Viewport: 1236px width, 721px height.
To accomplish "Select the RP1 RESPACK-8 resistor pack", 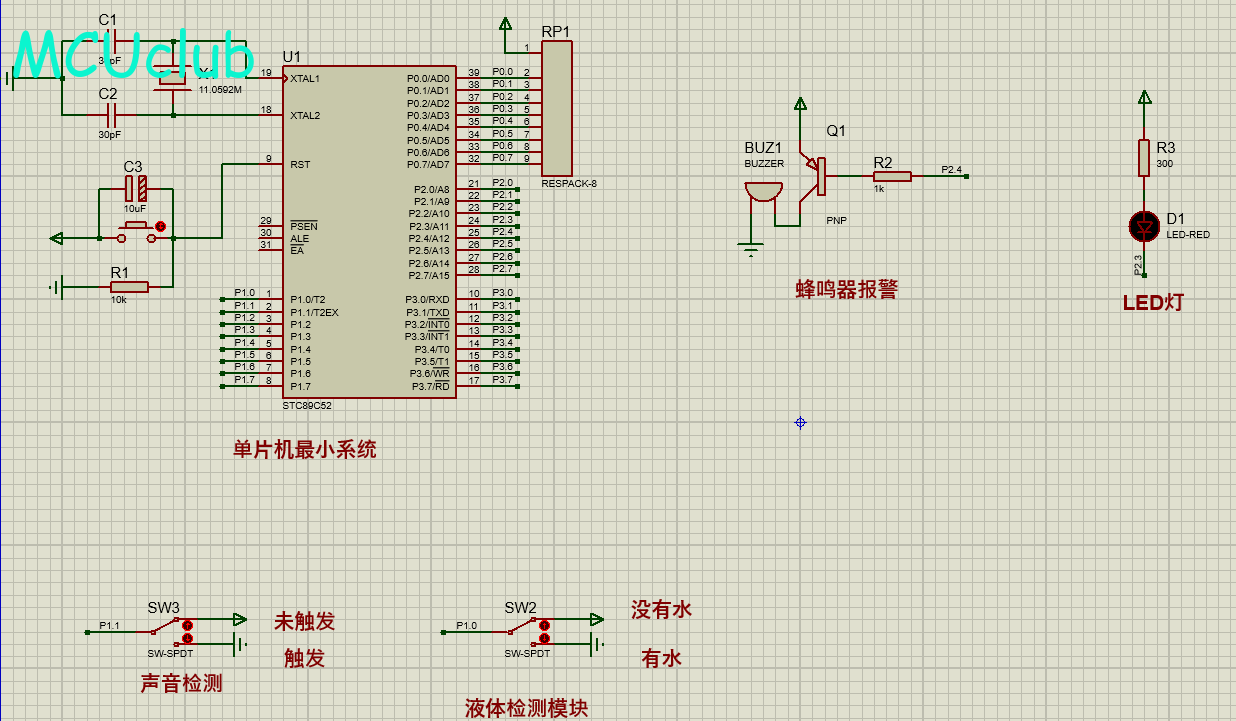I will pyautogui.click(x=557, y=109).
